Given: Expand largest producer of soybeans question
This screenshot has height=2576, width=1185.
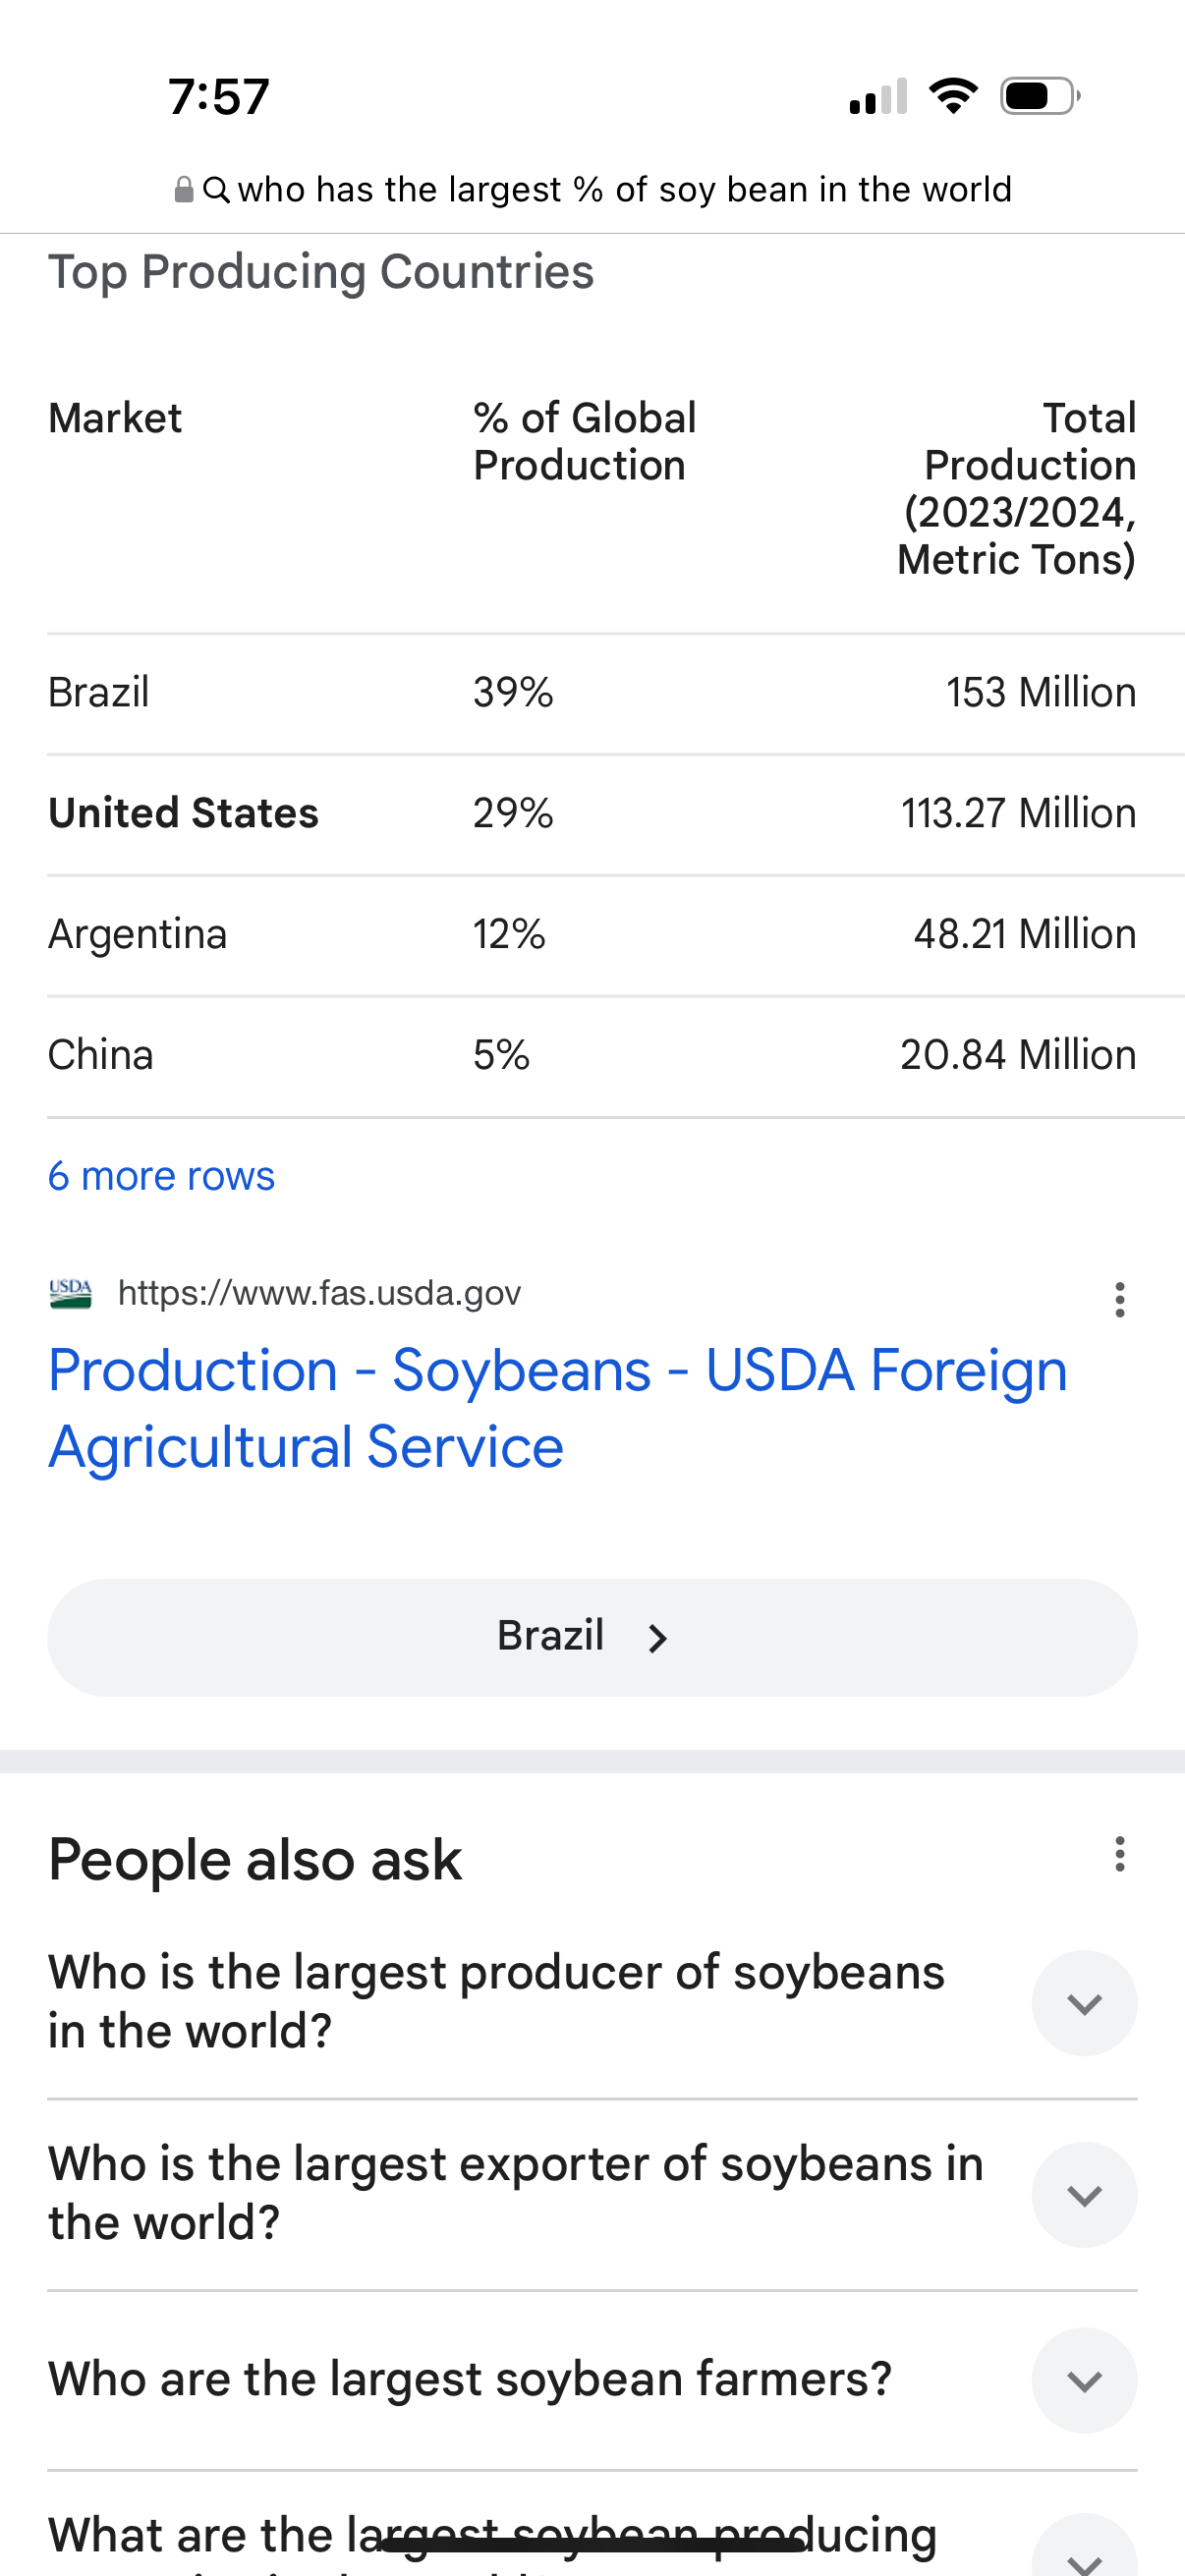Looking at the screenshot, I should 1084,2003.
